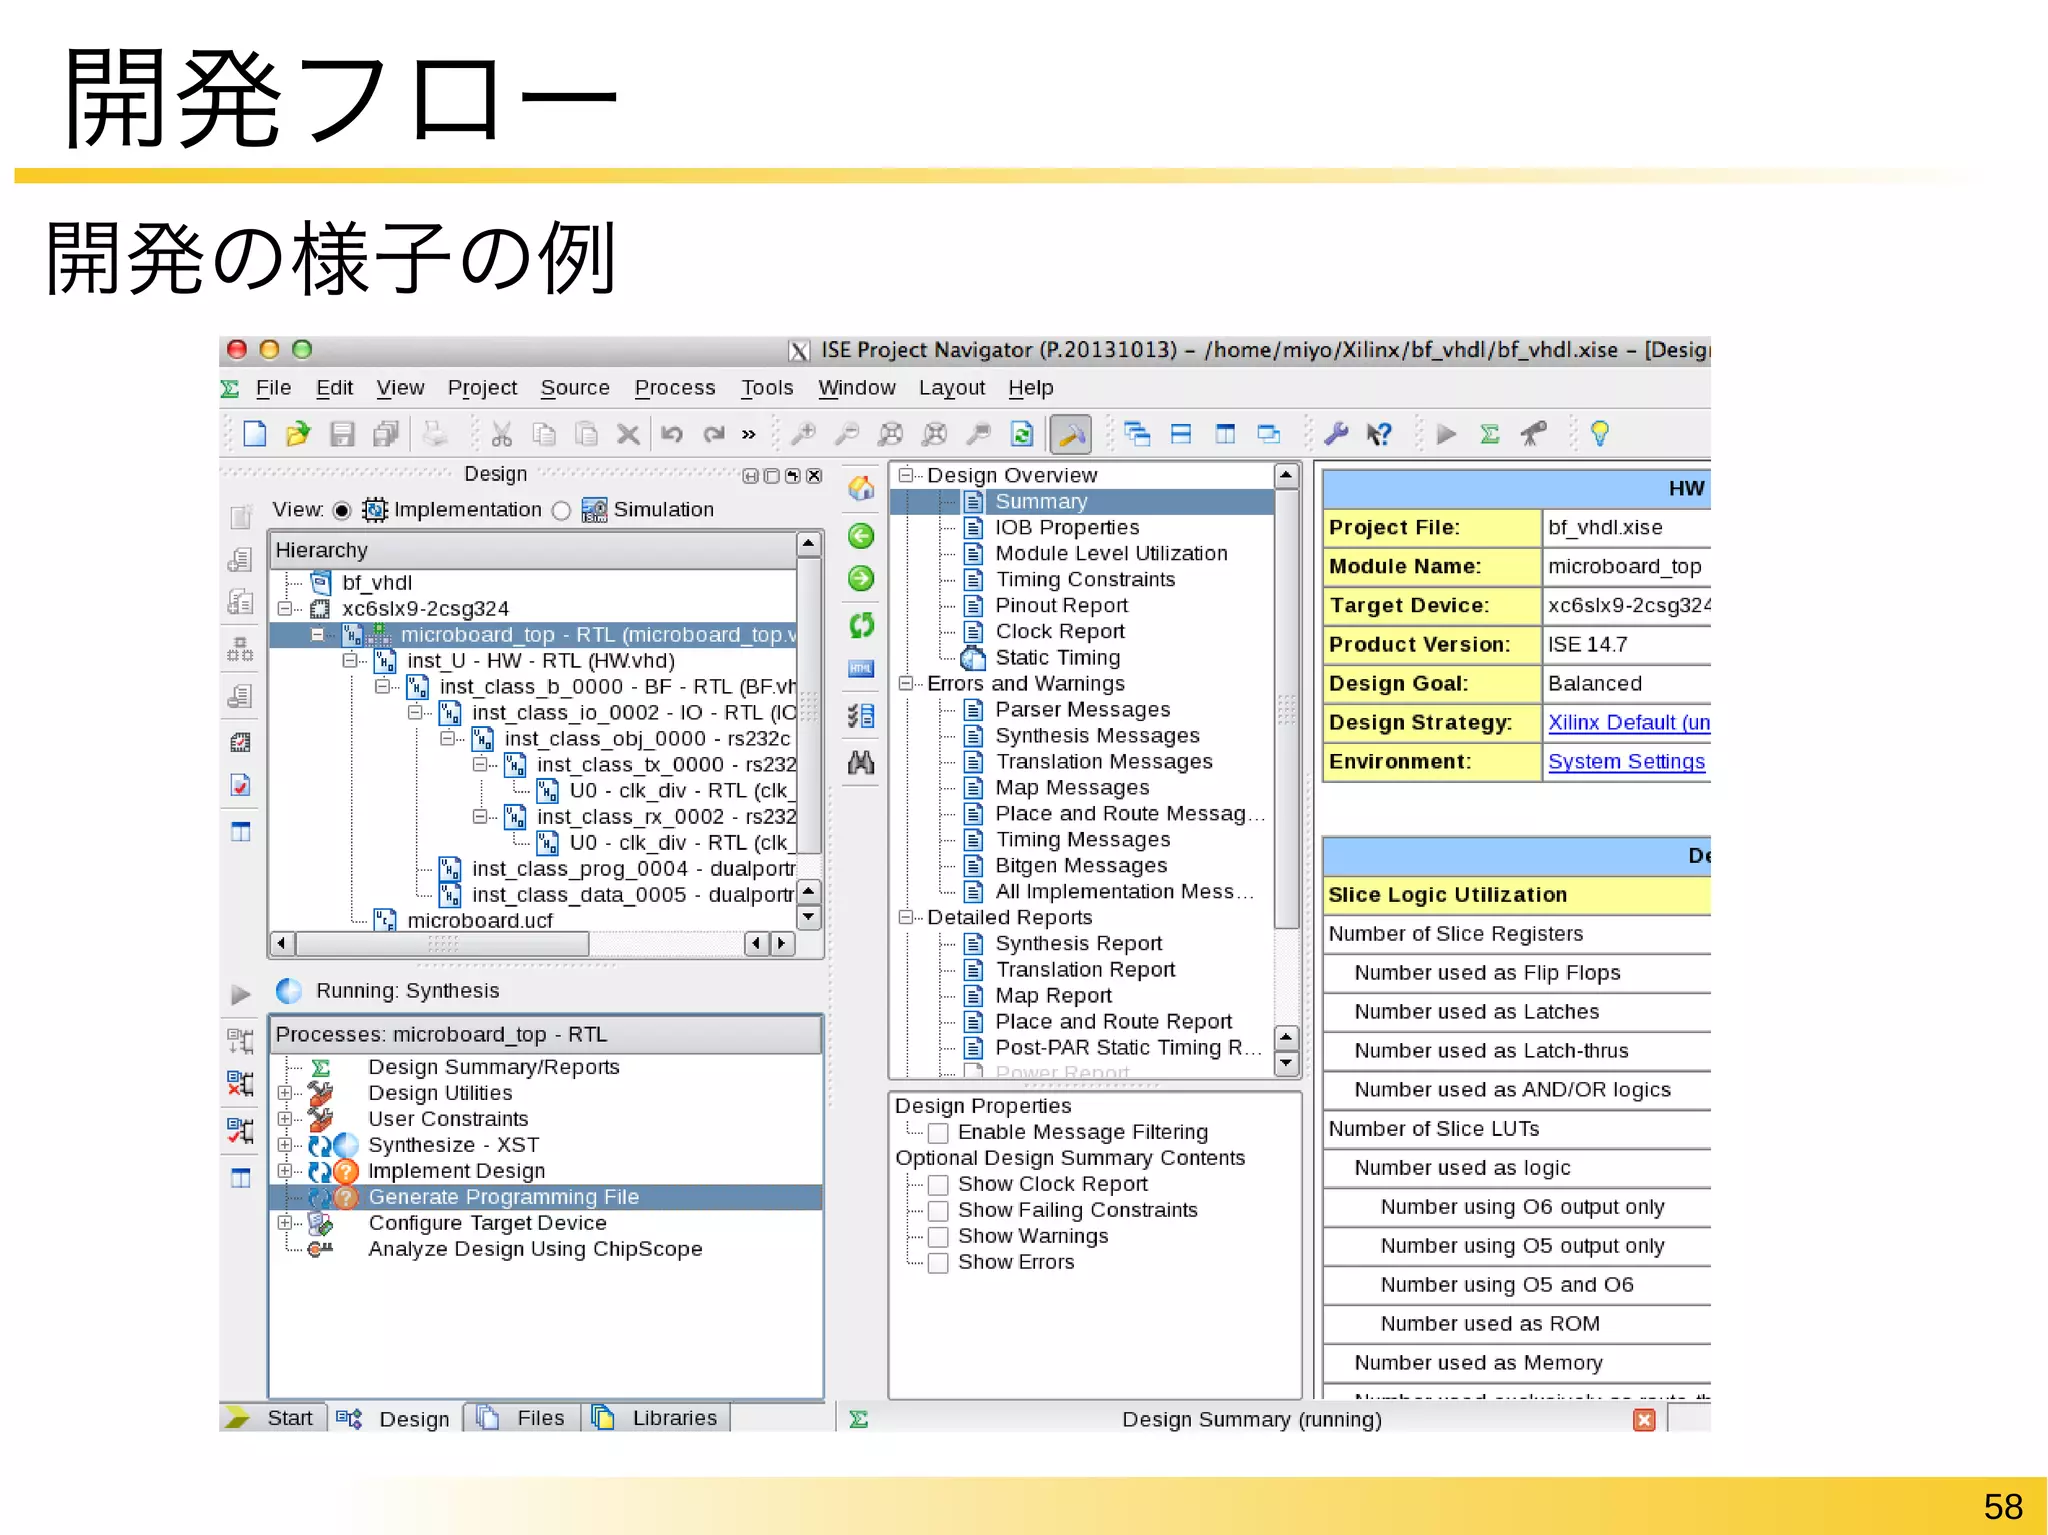Image resolution: width=2048 pixels, height=1535 pixels.
Task: Click the green refresh arrows icon
Action: point(861,625)
